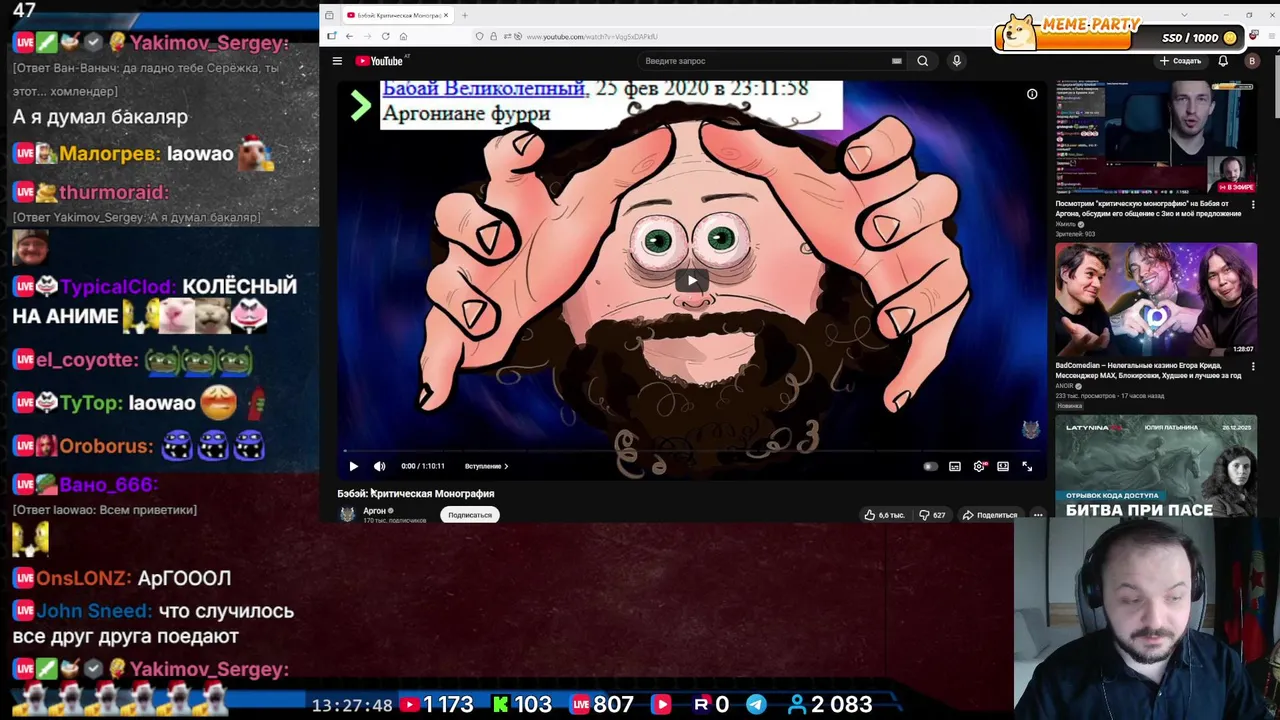The height and width of the screenshot is (720, 1280).
Task: Click the John Sneed chat username
Action: pos(94,611)
